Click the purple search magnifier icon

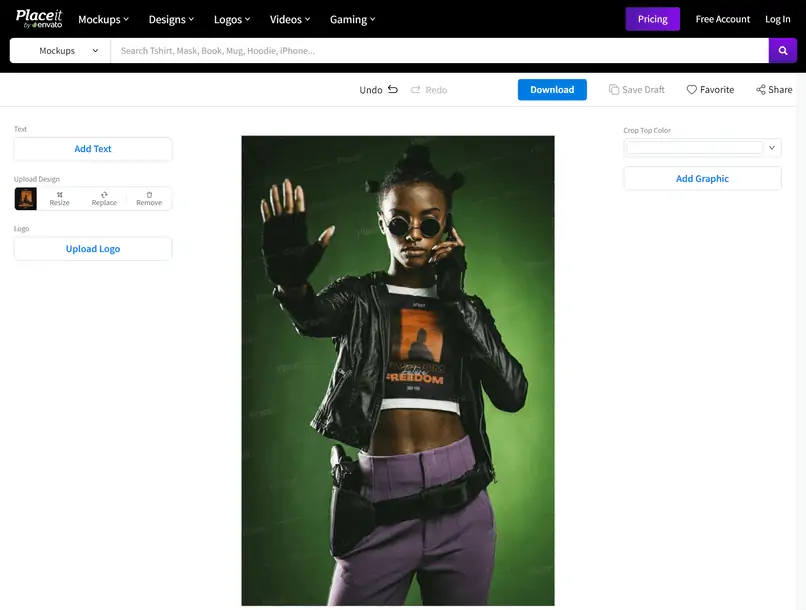[x=782, y=50]
